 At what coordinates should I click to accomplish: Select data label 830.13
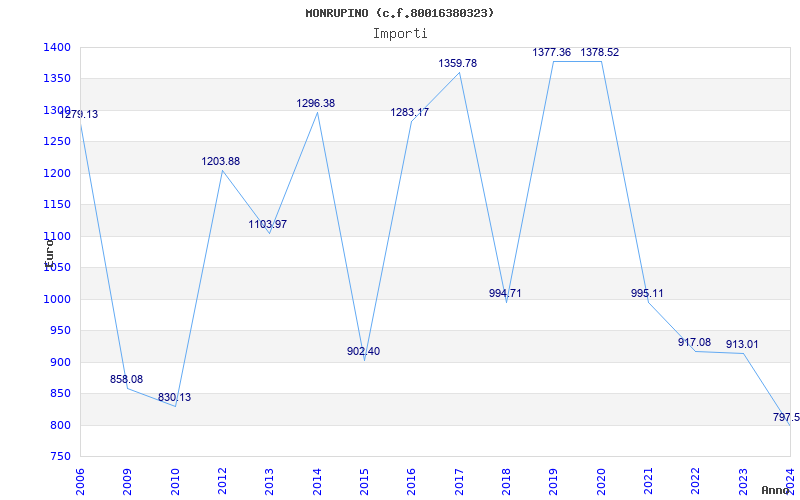174,397
